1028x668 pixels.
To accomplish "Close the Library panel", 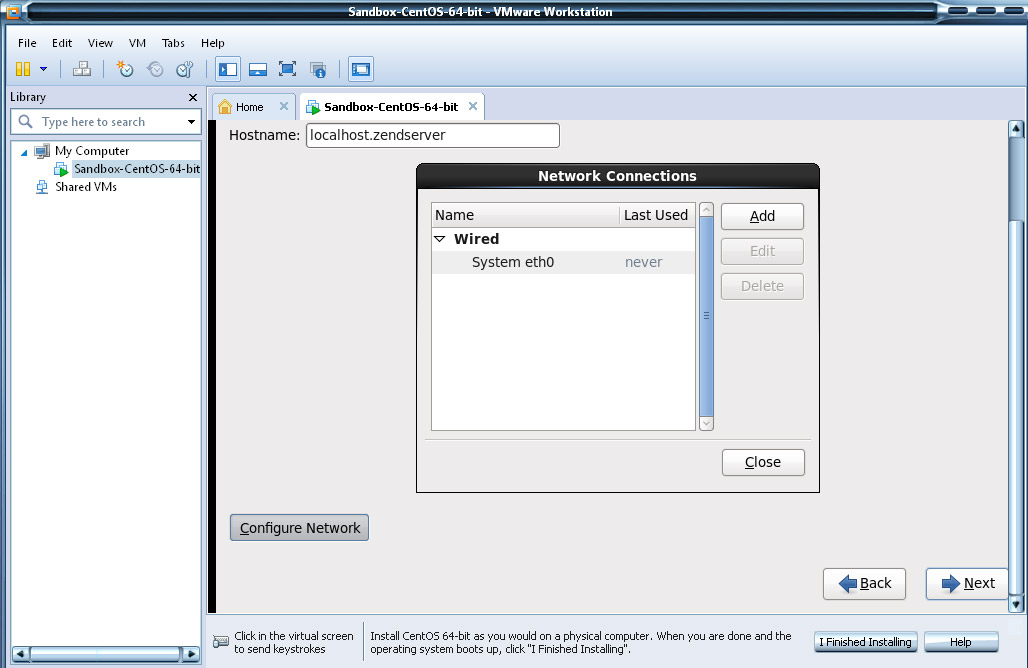I will (193, 97).
